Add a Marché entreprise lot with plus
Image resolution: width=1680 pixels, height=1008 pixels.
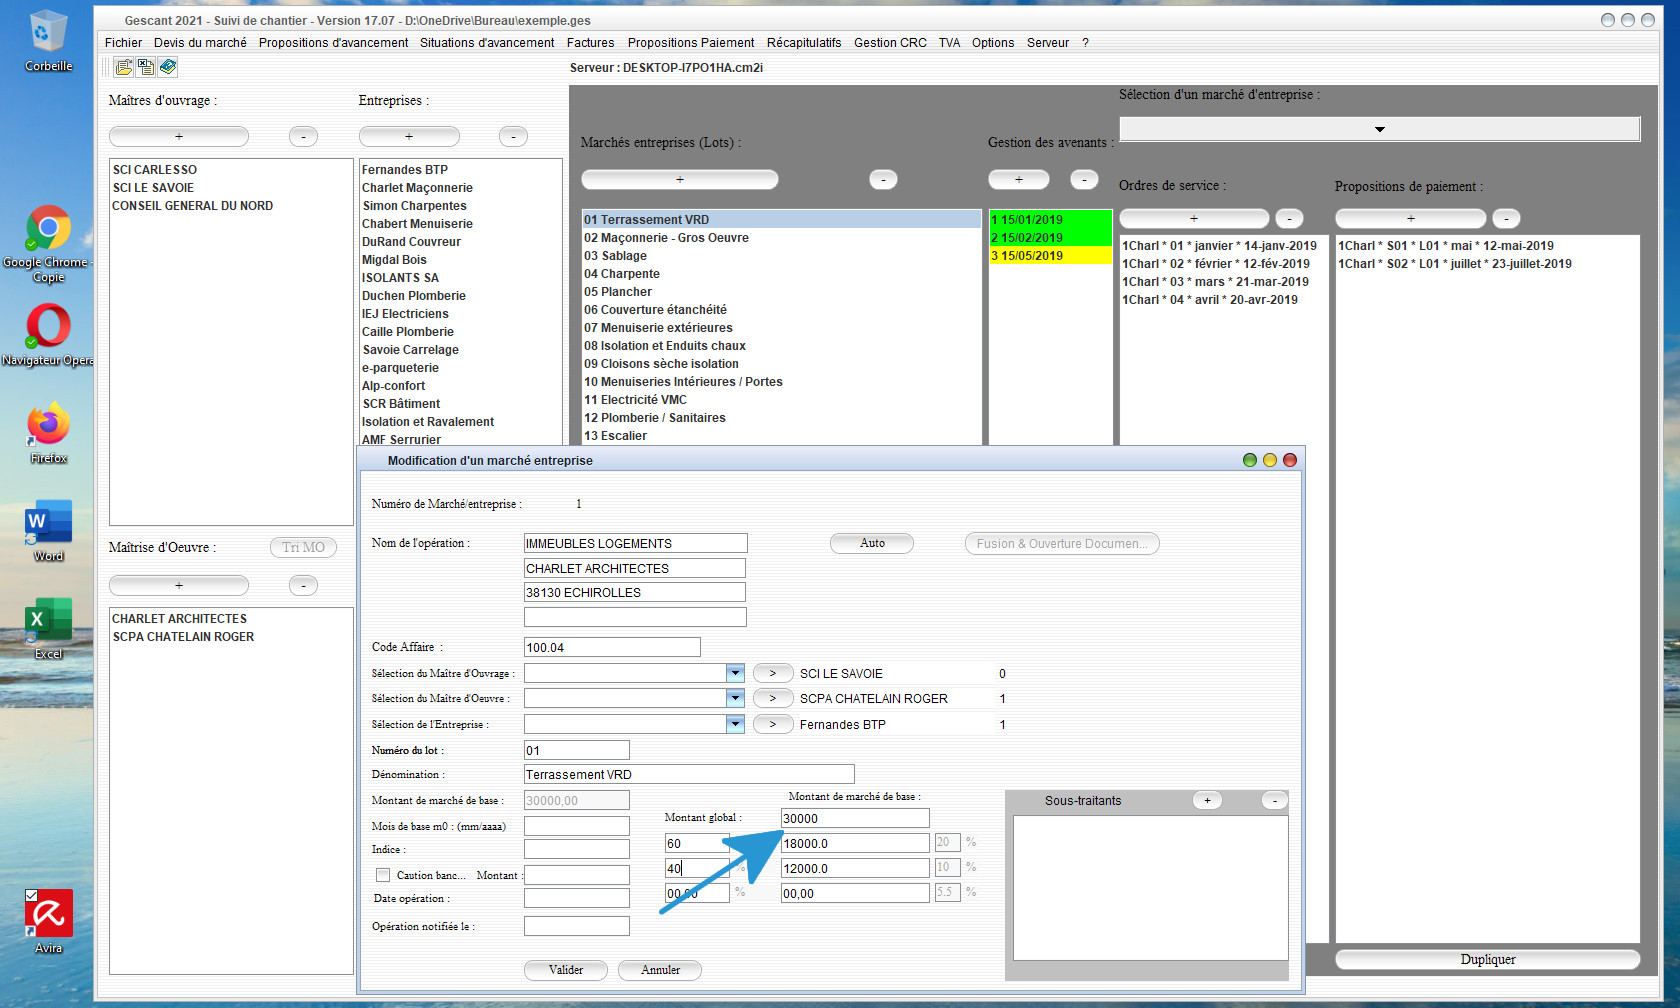click(680, 179)
